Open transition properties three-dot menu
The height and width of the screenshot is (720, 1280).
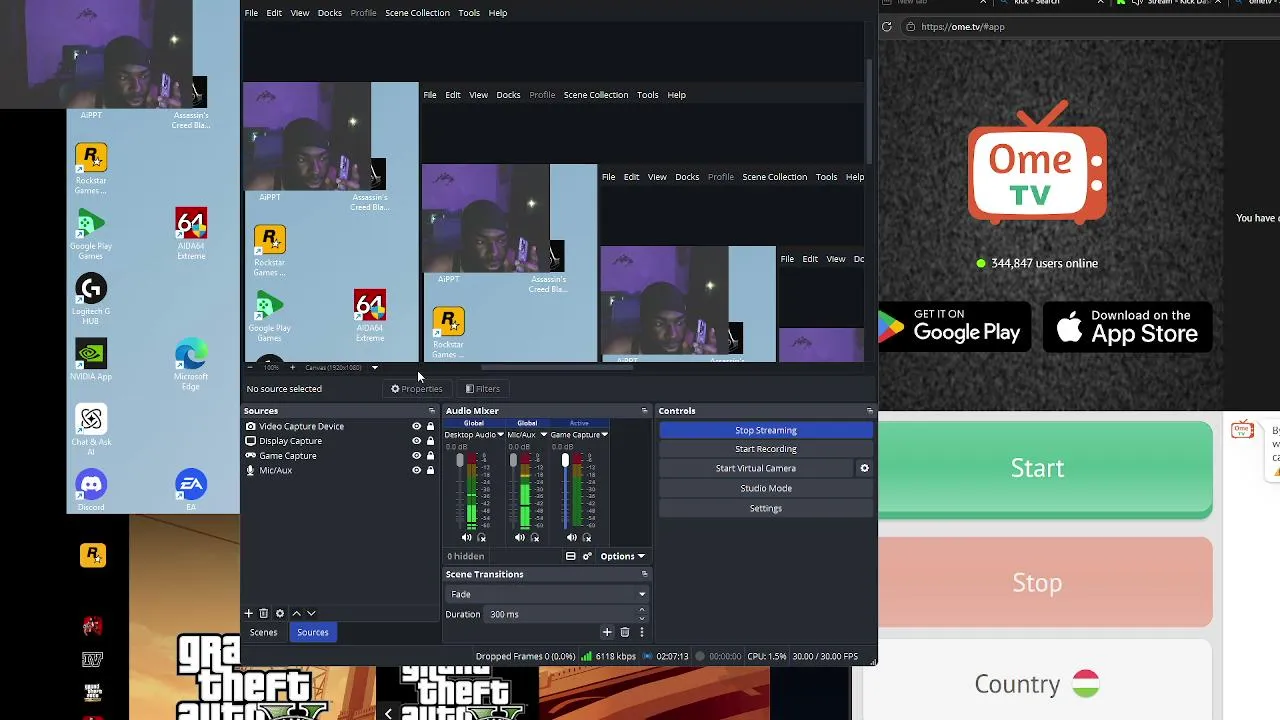point(642,632)
